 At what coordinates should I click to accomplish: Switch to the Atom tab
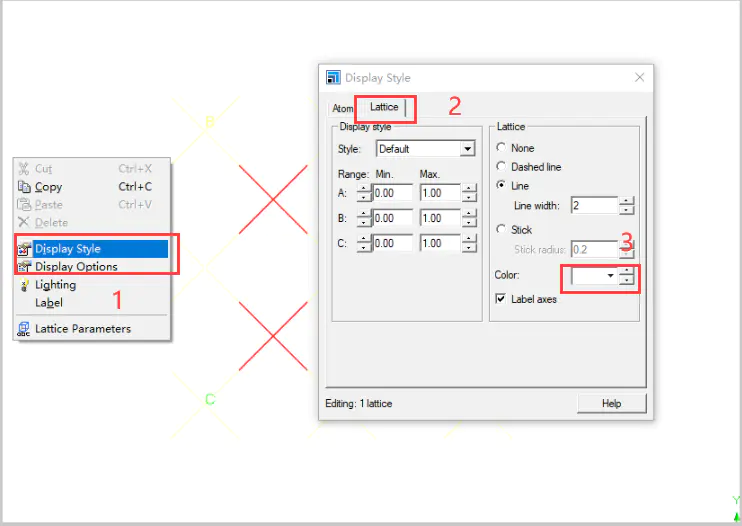[x=342, y=108]
